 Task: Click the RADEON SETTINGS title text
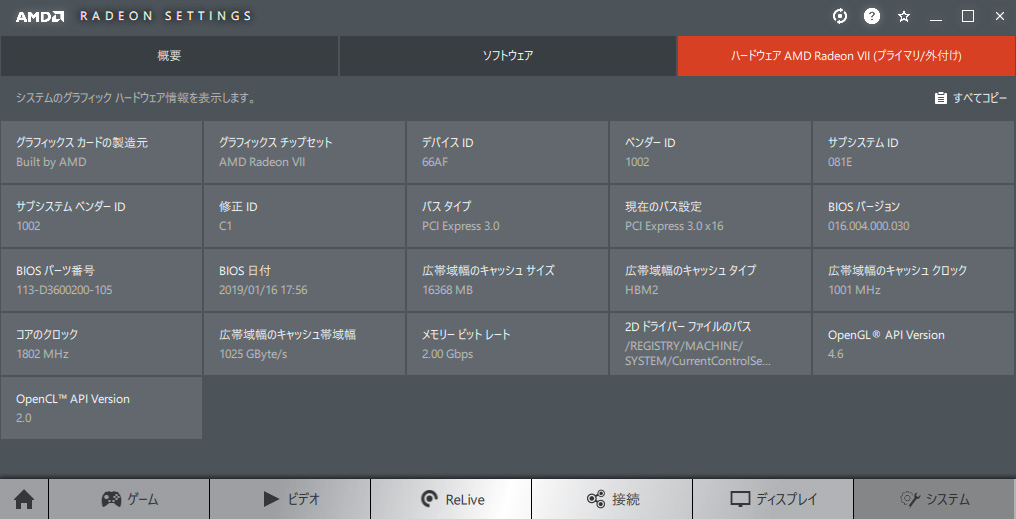click(x=166, y=16)
